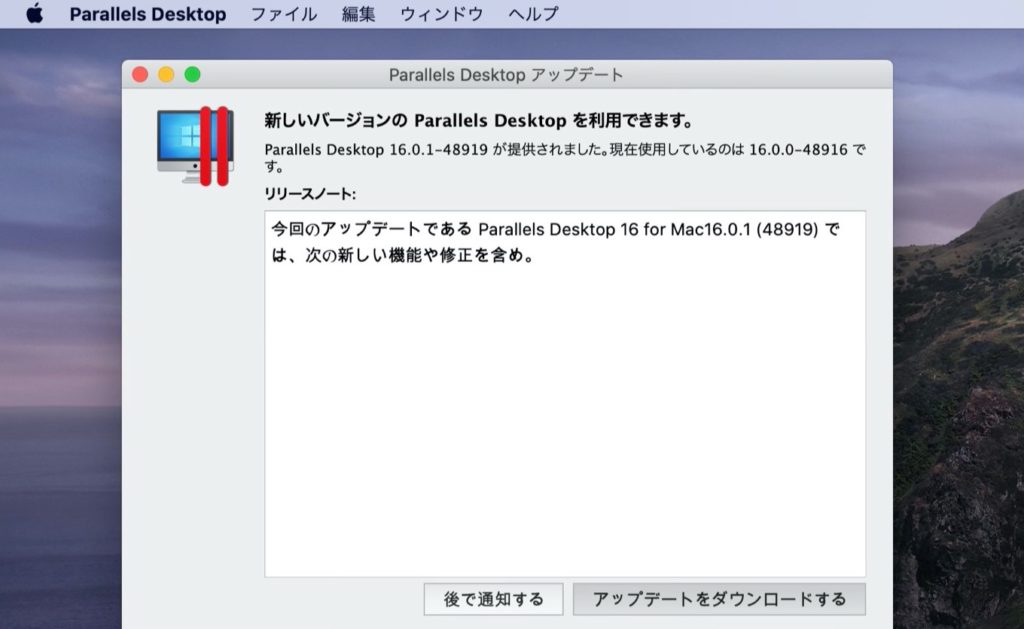
Task: Click the アップデート dialog title bar
Action: (507, 74)
